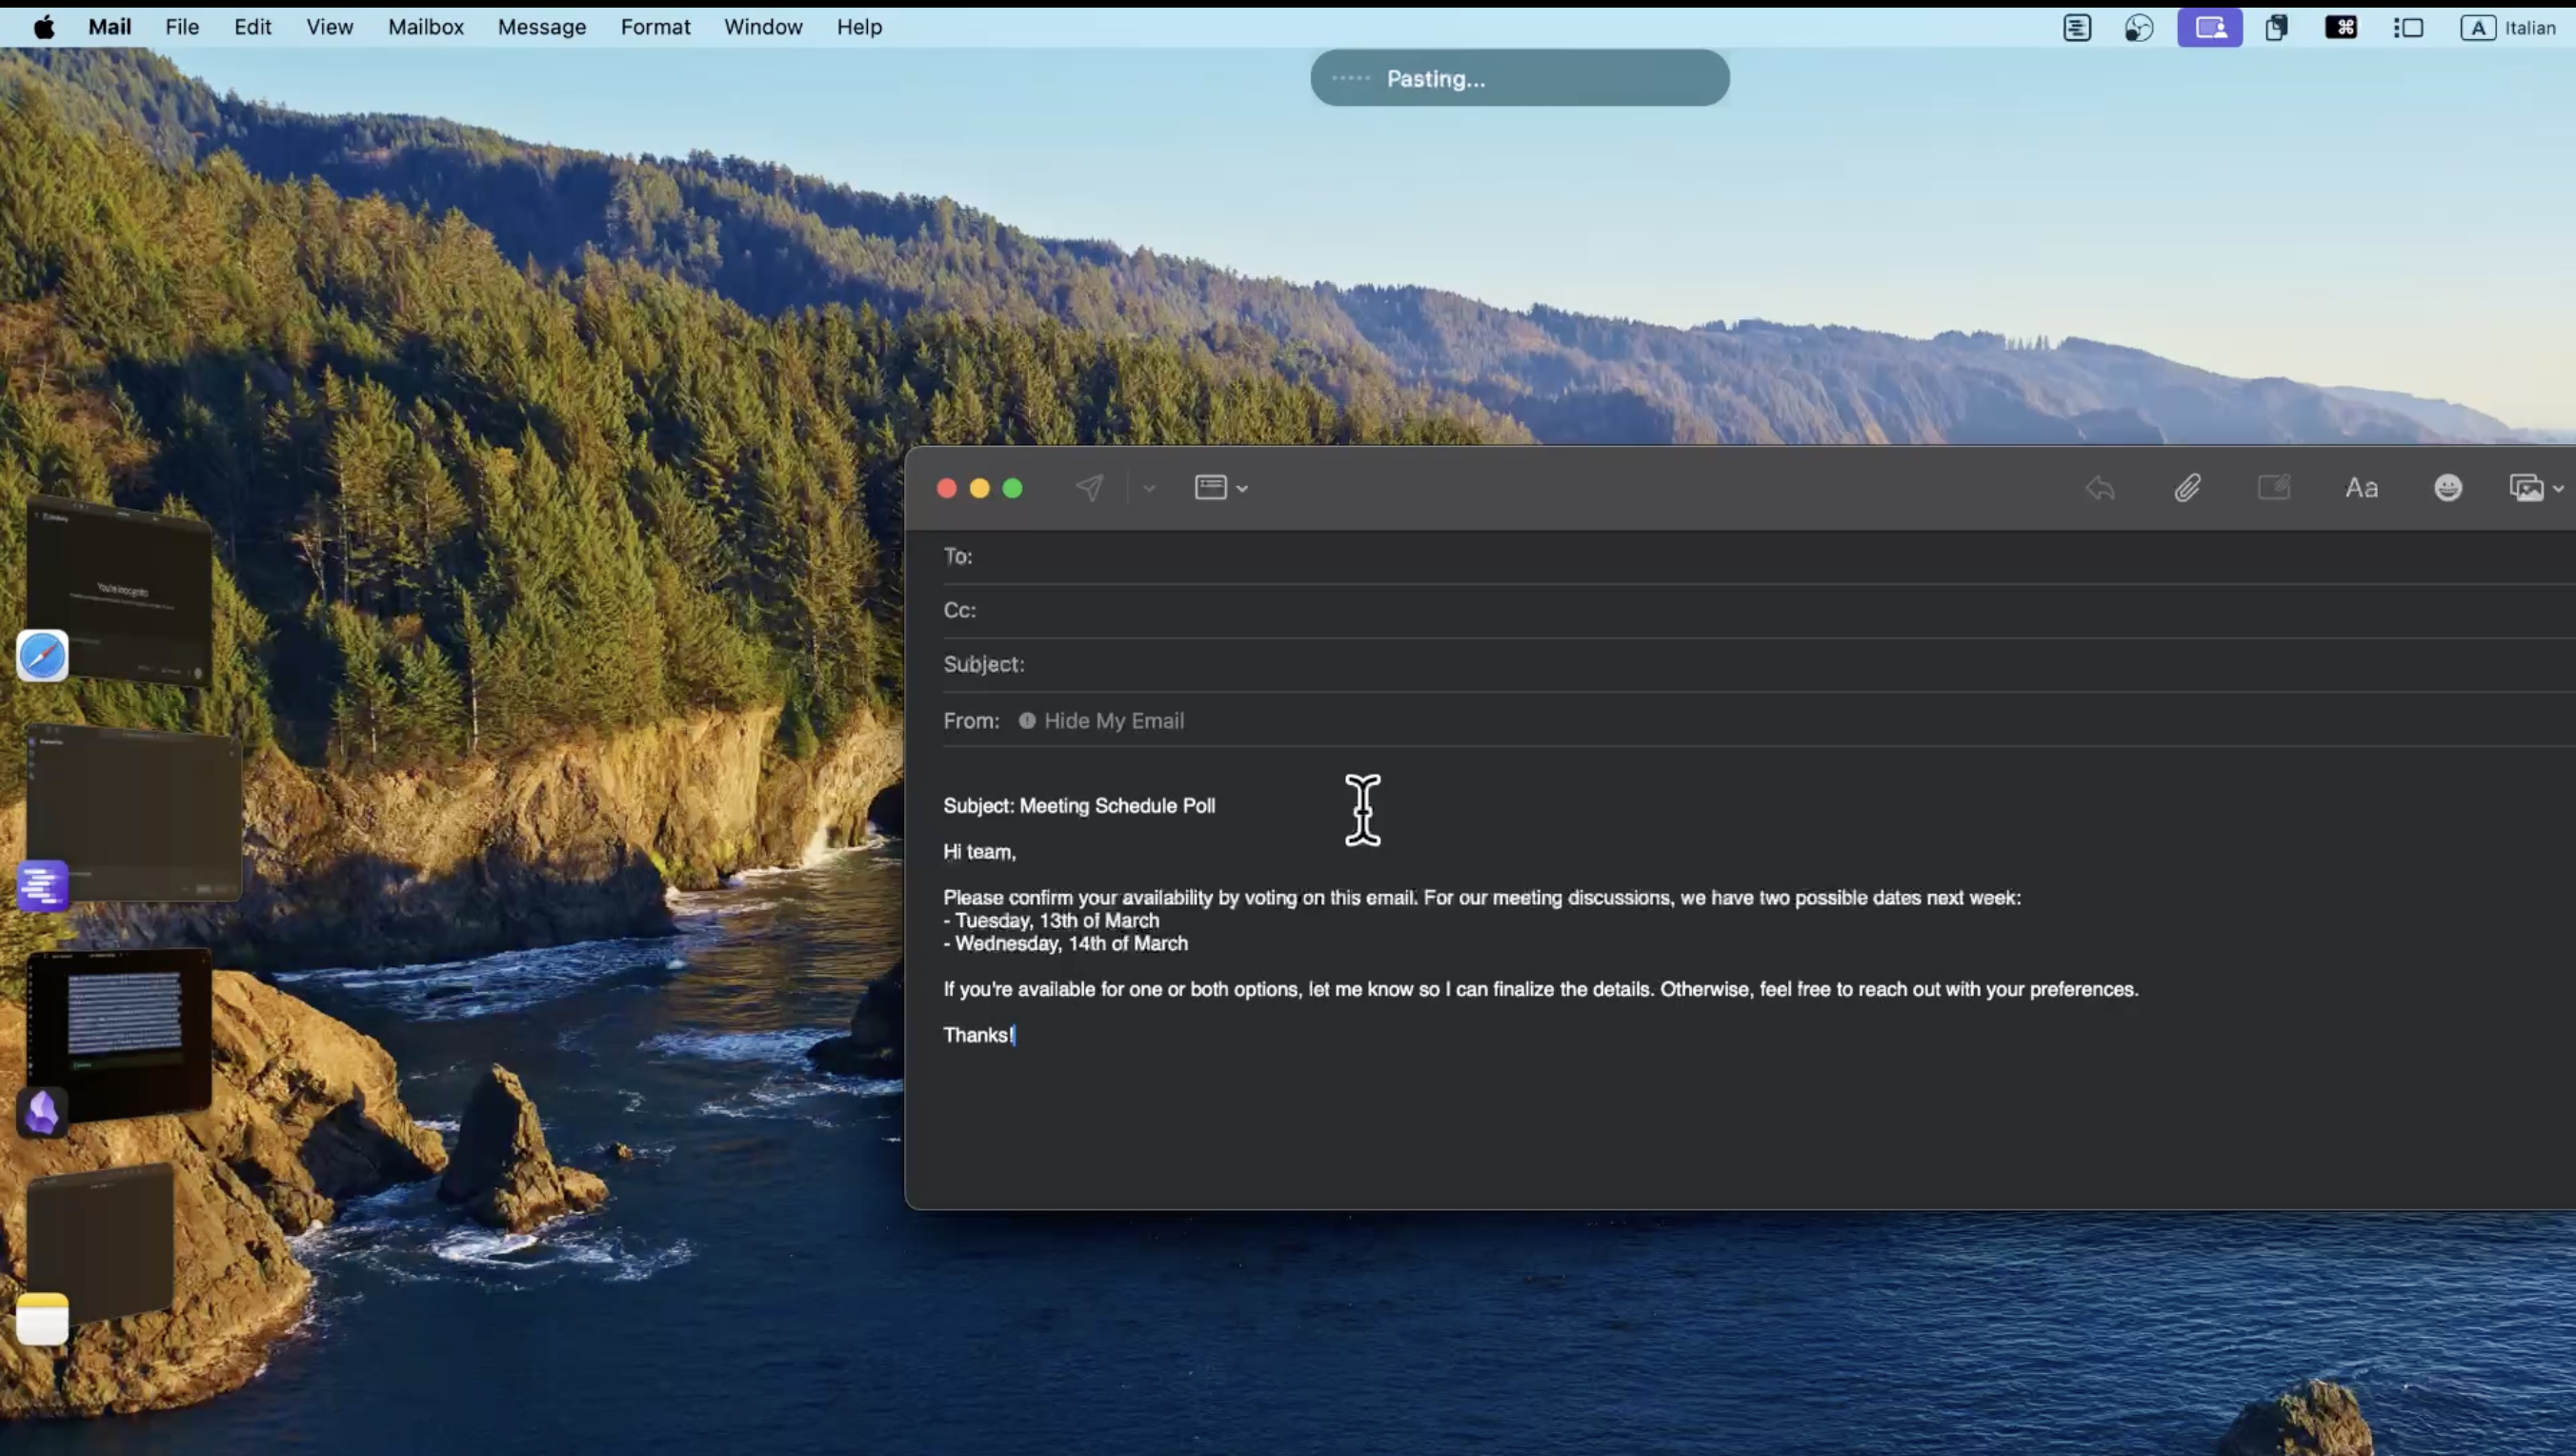Click the markup annotation icon
This screenshot has height=1456, width=2576.
[2273, 488]
